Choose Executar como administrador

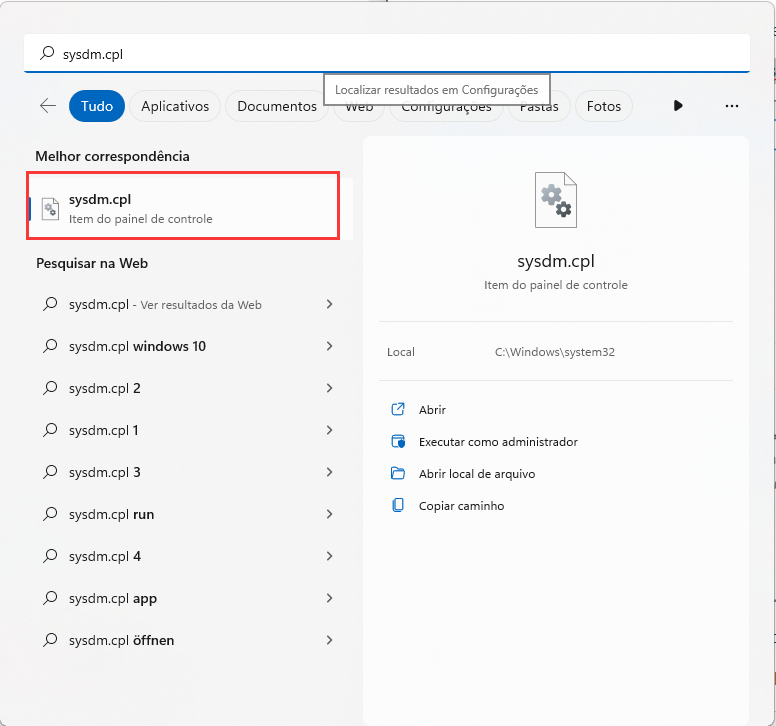(x=498, y=442)
